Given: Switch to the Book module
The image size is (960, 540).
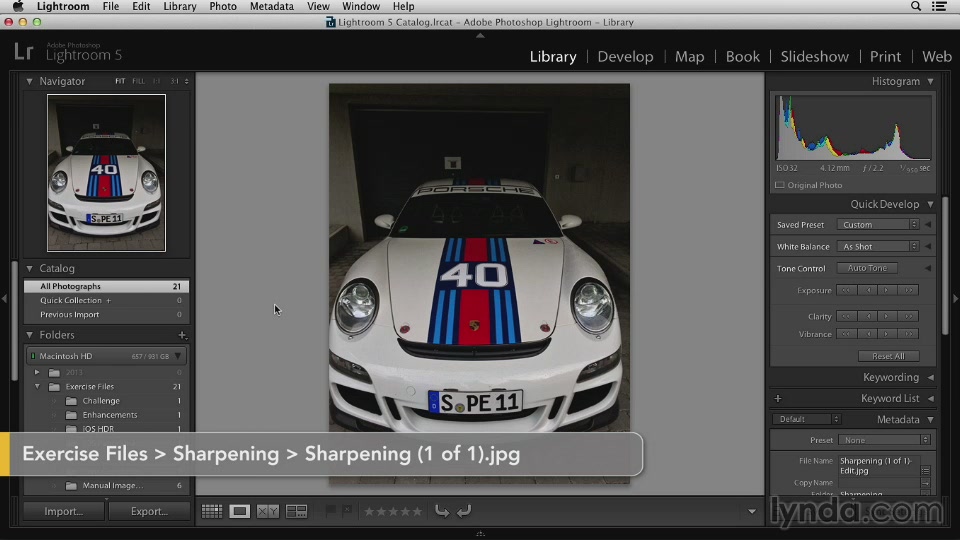Looking at the screenshot, I should pyautogui.click(x=743, y=56).
